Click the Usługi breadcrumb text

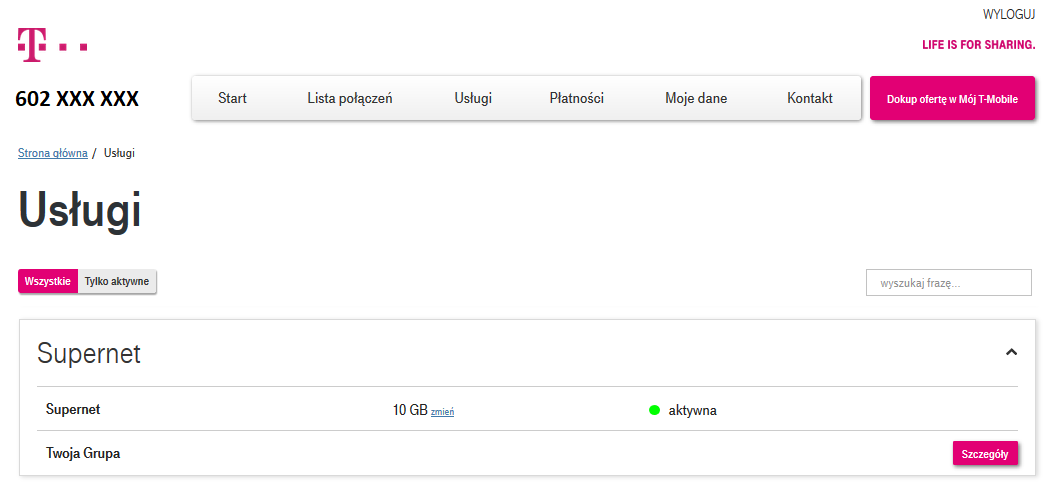[120, 153]
